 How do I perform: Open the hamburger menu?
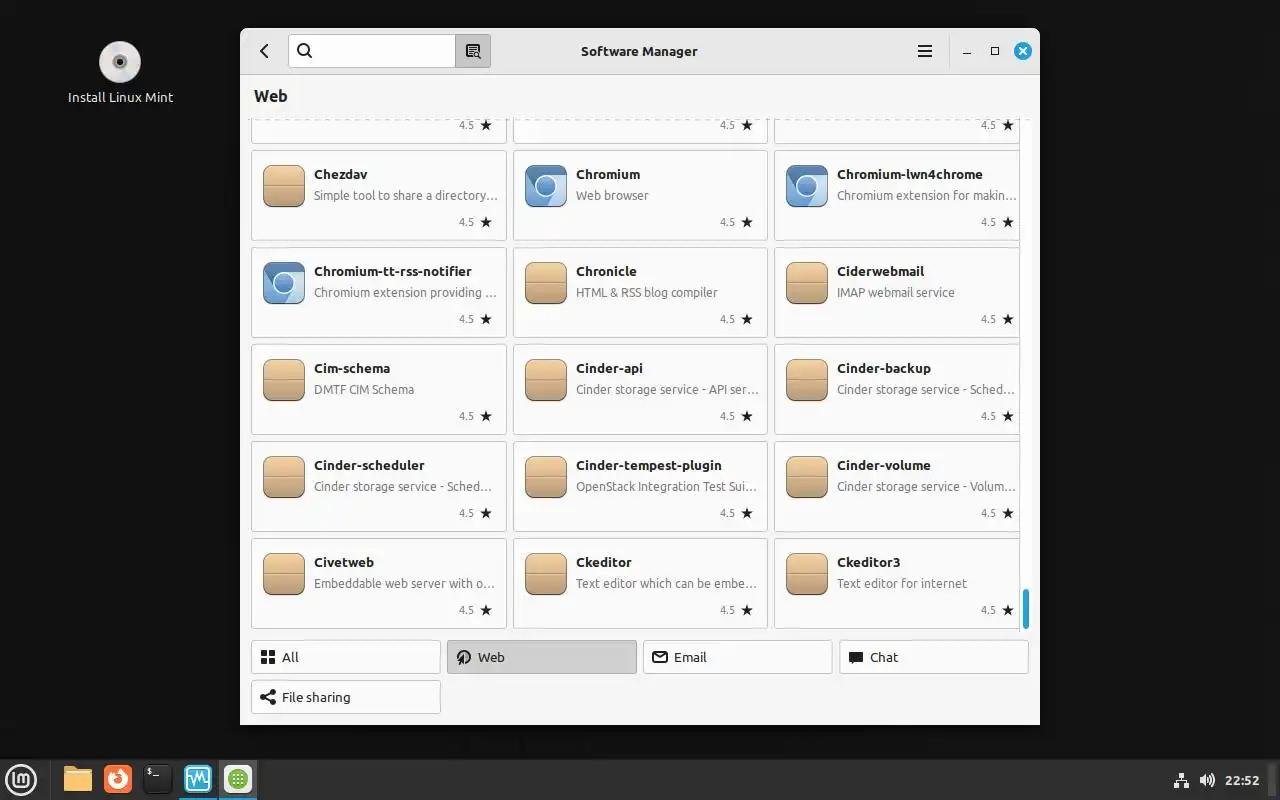[x=925, y=51]
